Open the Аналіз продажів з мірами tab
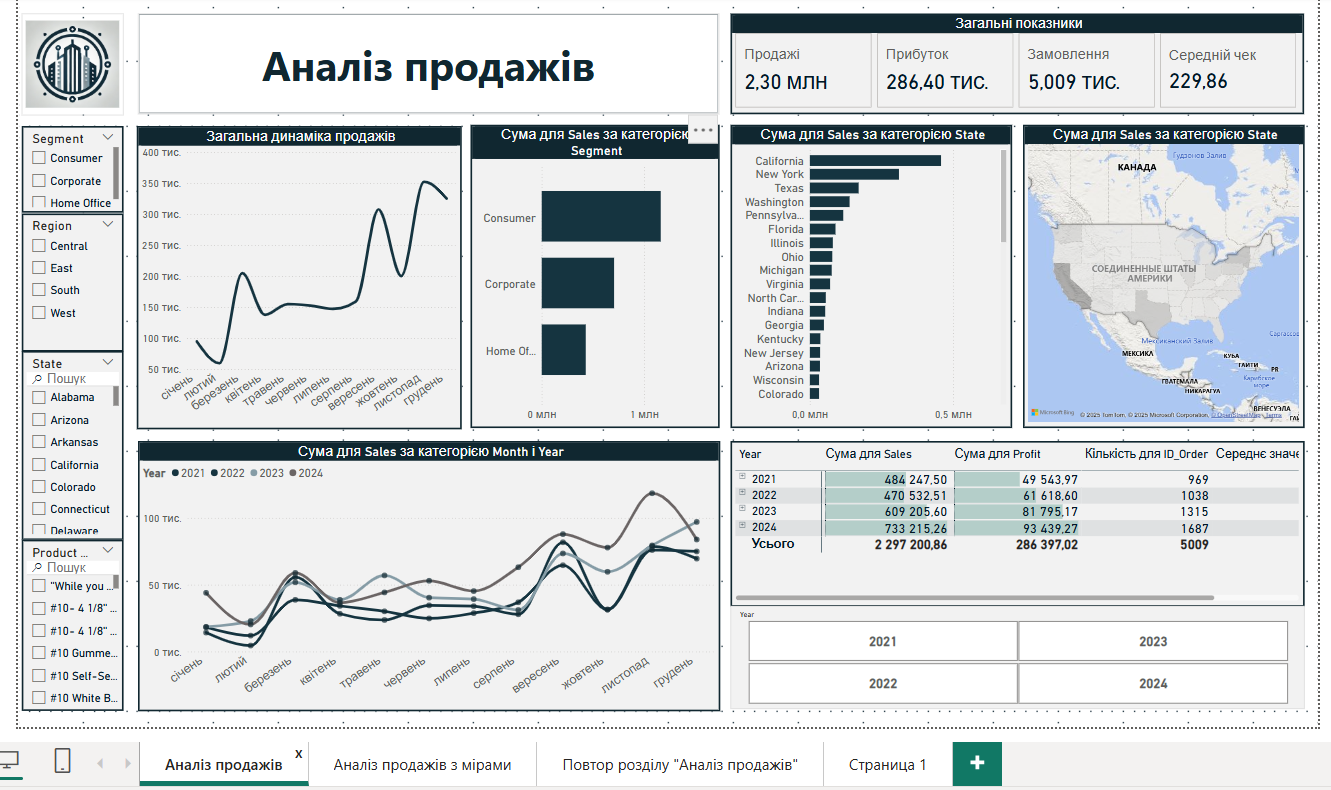Viewport: 1331px width, 790px height. coord(422,765)
